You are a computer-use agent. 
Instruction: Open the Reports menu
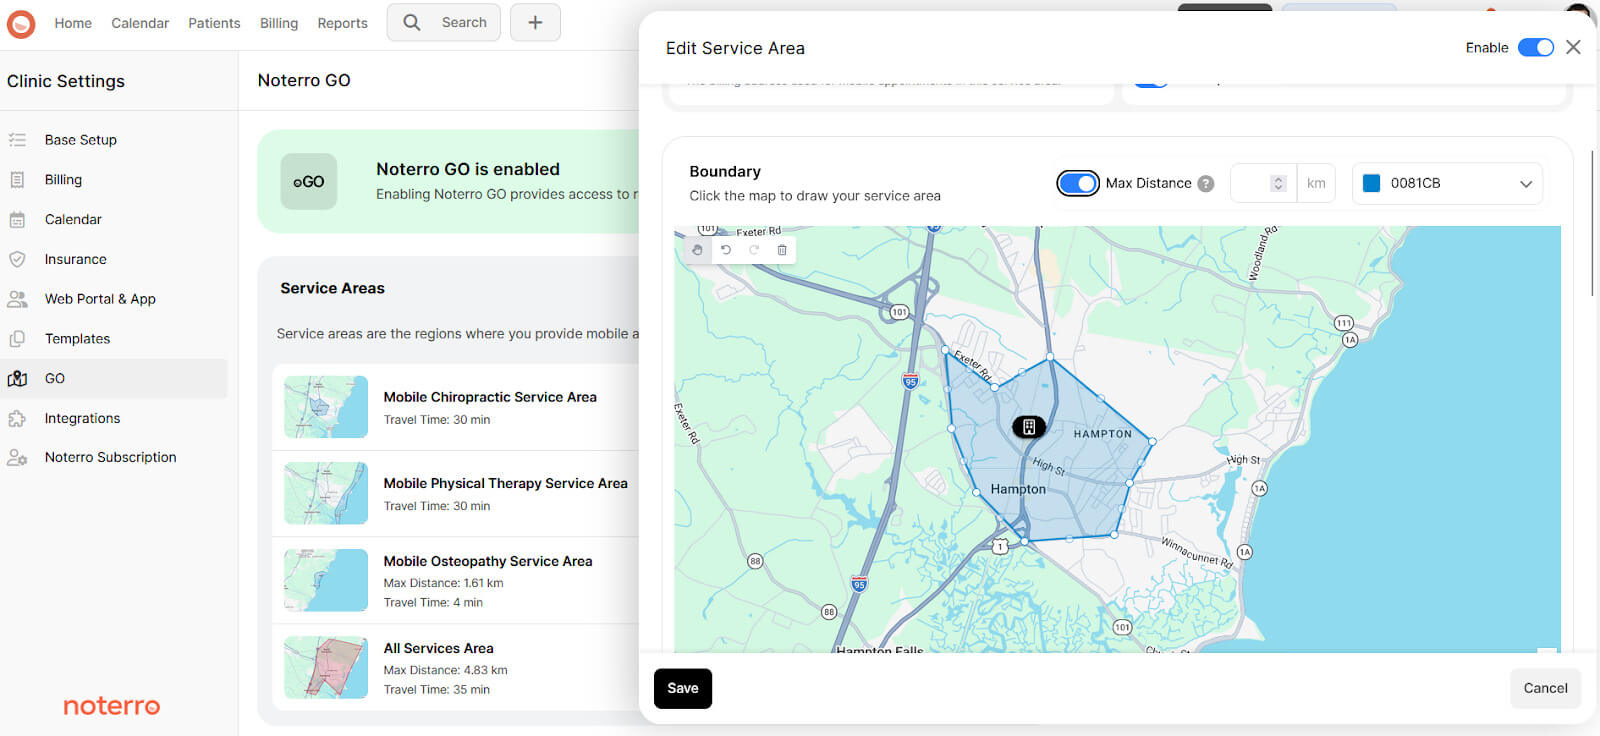pyautogui.click(x=342, y=23)
